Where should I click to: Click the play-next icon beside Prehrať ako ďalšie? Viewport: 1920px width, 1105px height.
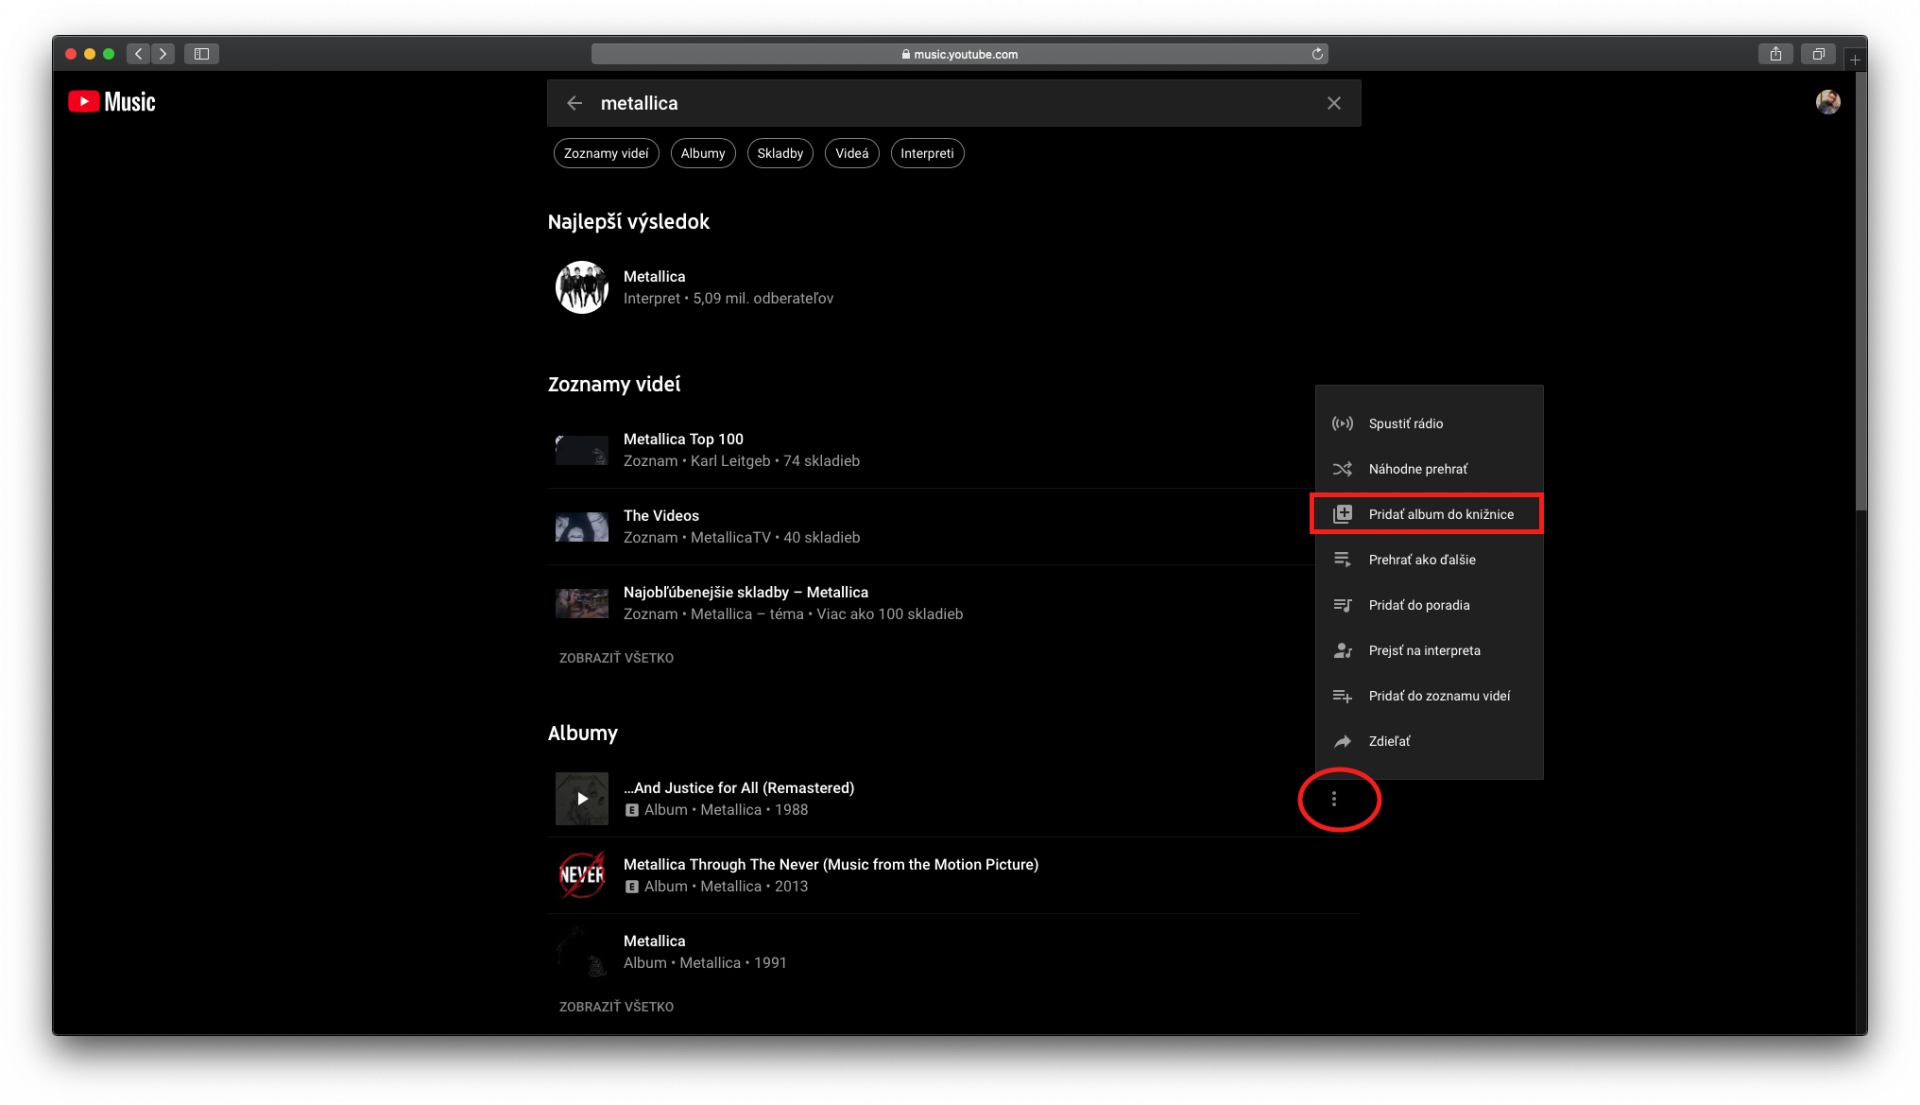tap(1342, 560)
